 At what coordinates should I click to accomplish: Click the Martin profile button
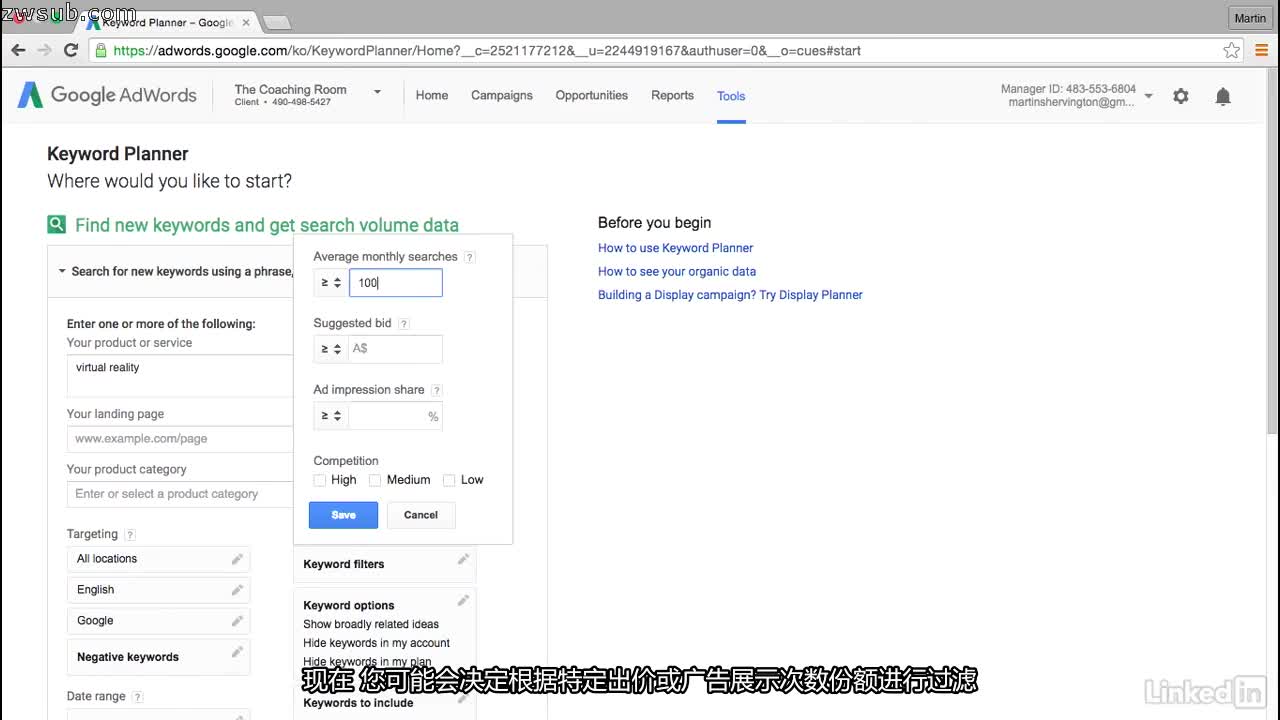(1250, 18)
